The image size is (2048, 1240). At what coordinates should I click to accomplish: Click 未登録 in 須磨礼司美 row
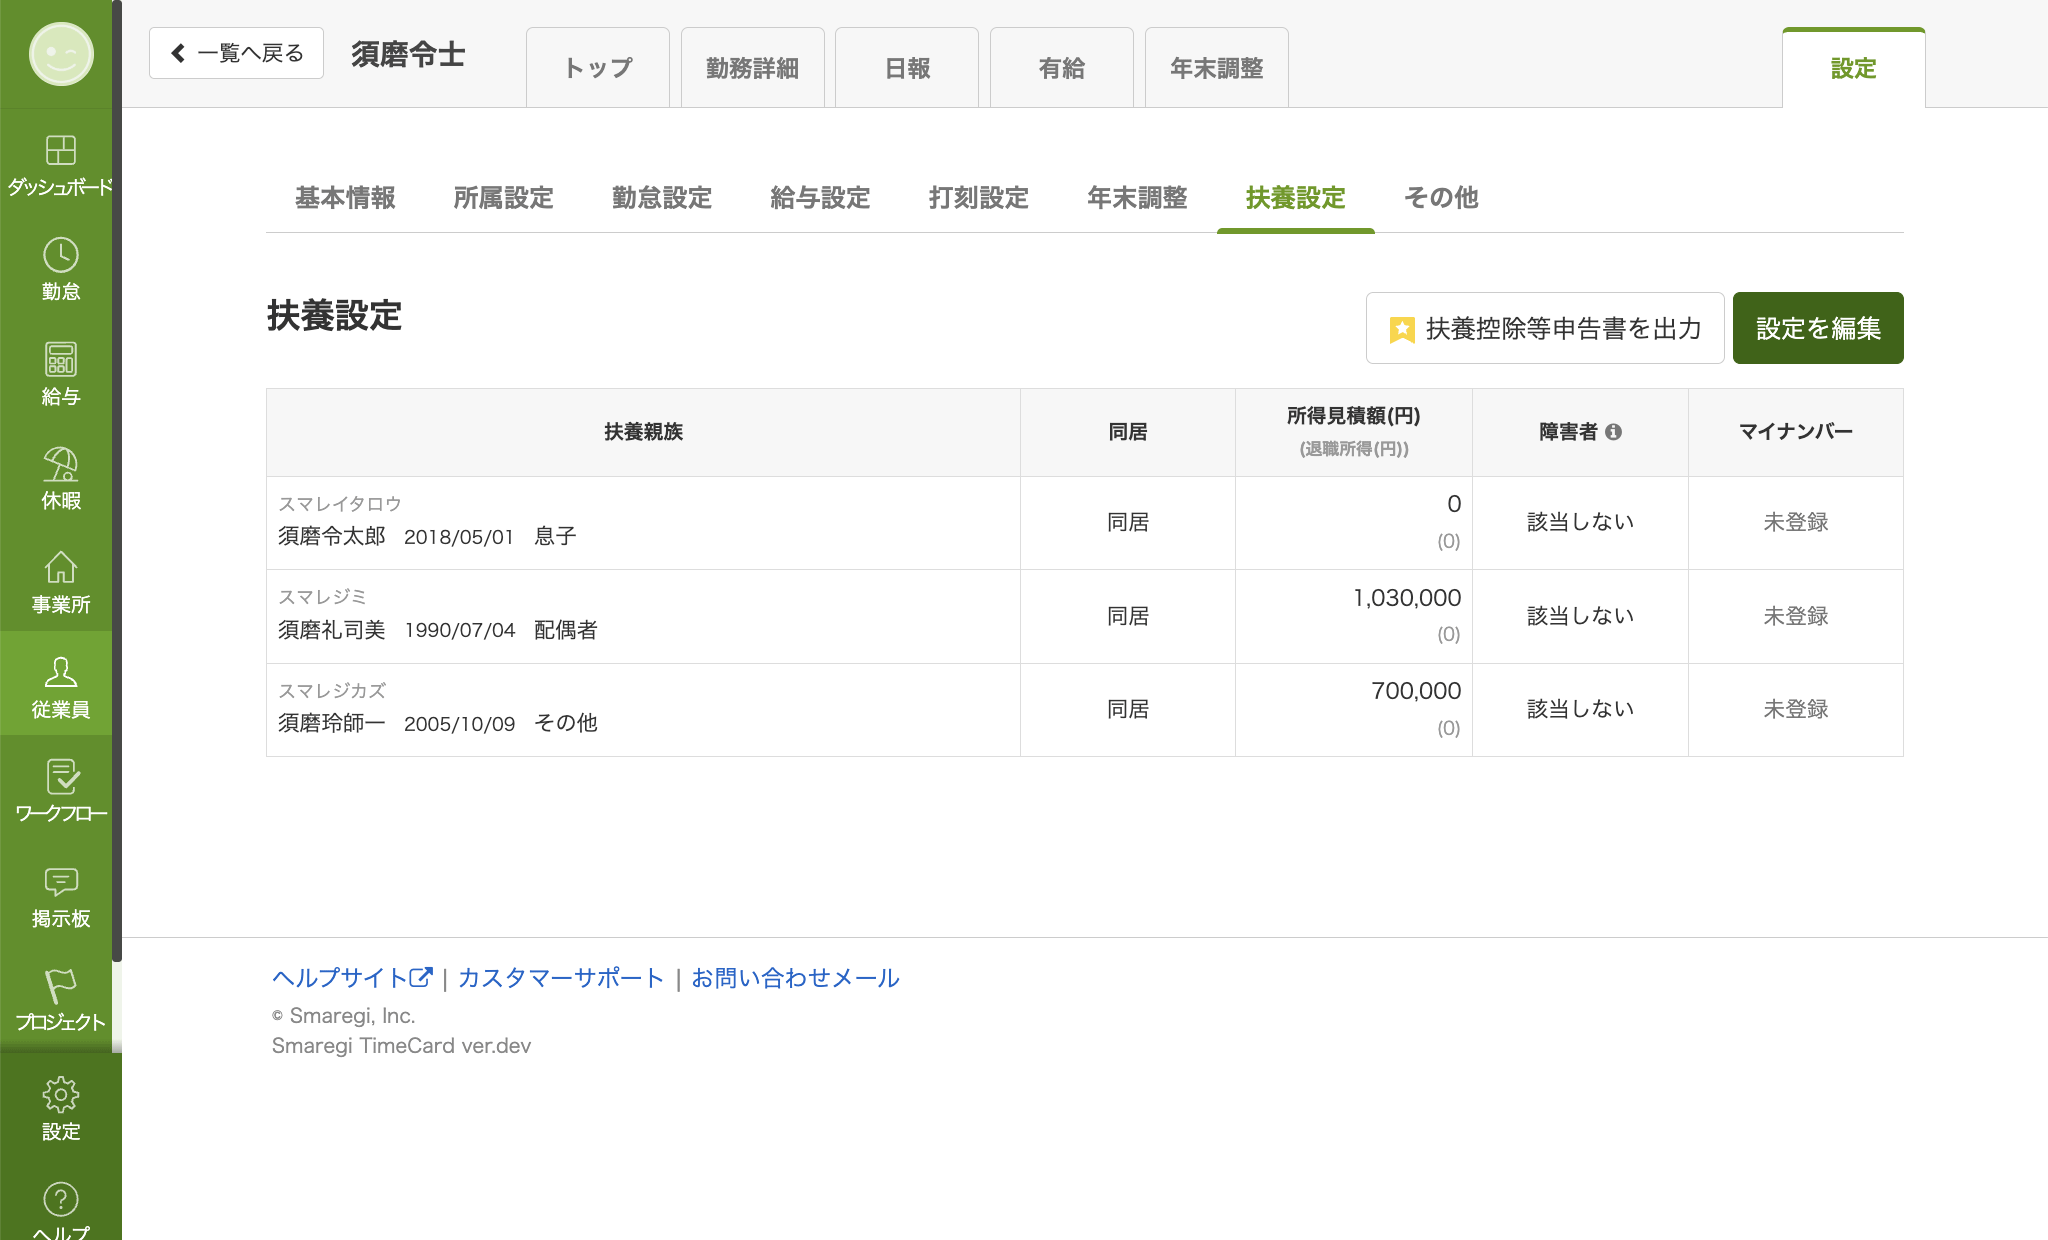point(1796,616)
